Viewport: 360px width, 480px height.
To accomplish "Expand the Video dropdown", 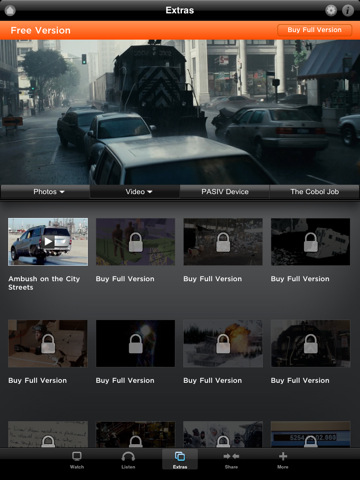I will (x=135, y=192).
